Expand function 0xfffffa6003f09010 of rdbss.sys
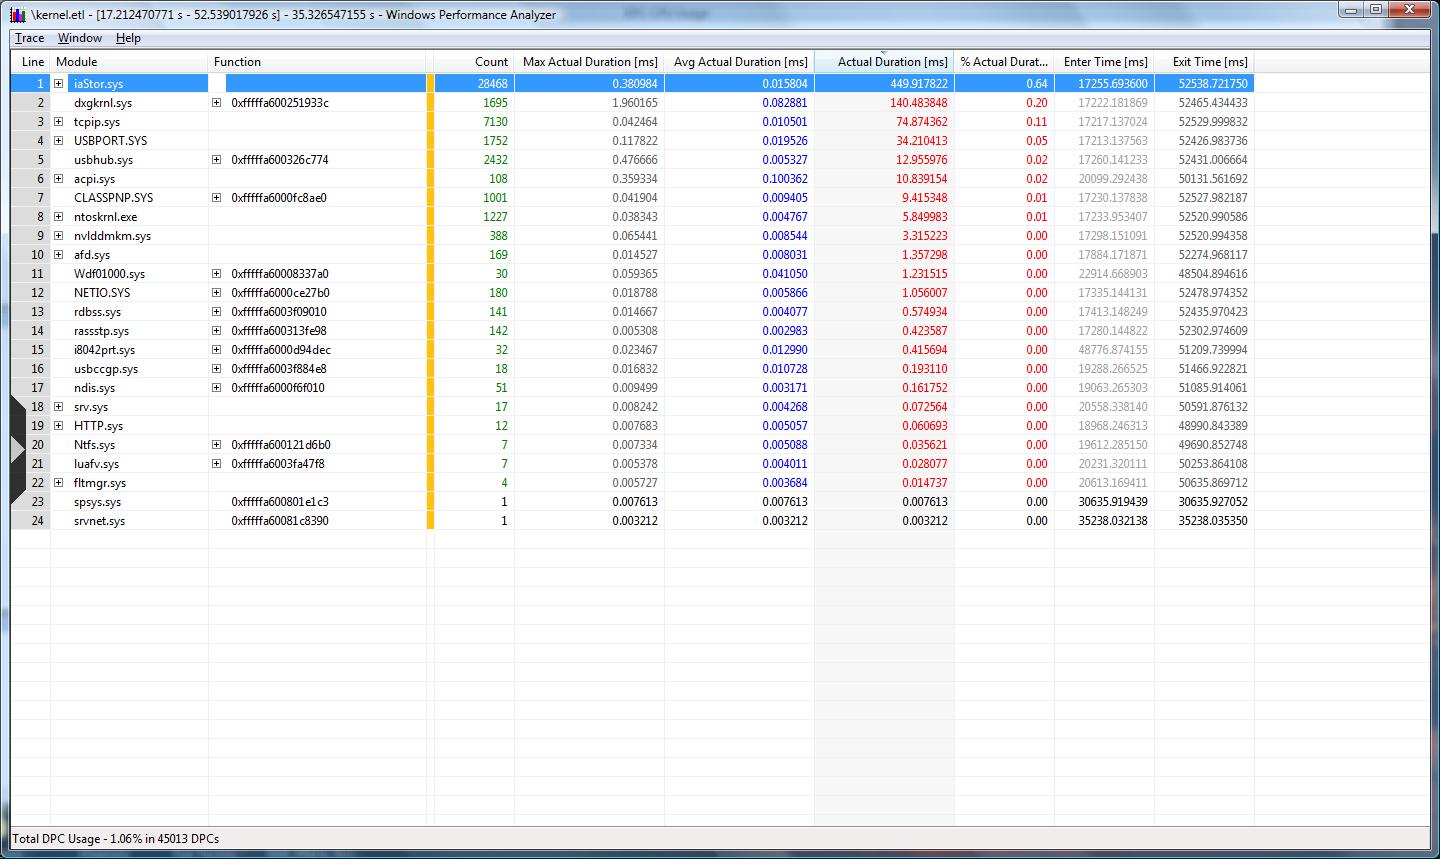Image resolution: width=1440 pixels, height=859 pixels. (216, 312)
